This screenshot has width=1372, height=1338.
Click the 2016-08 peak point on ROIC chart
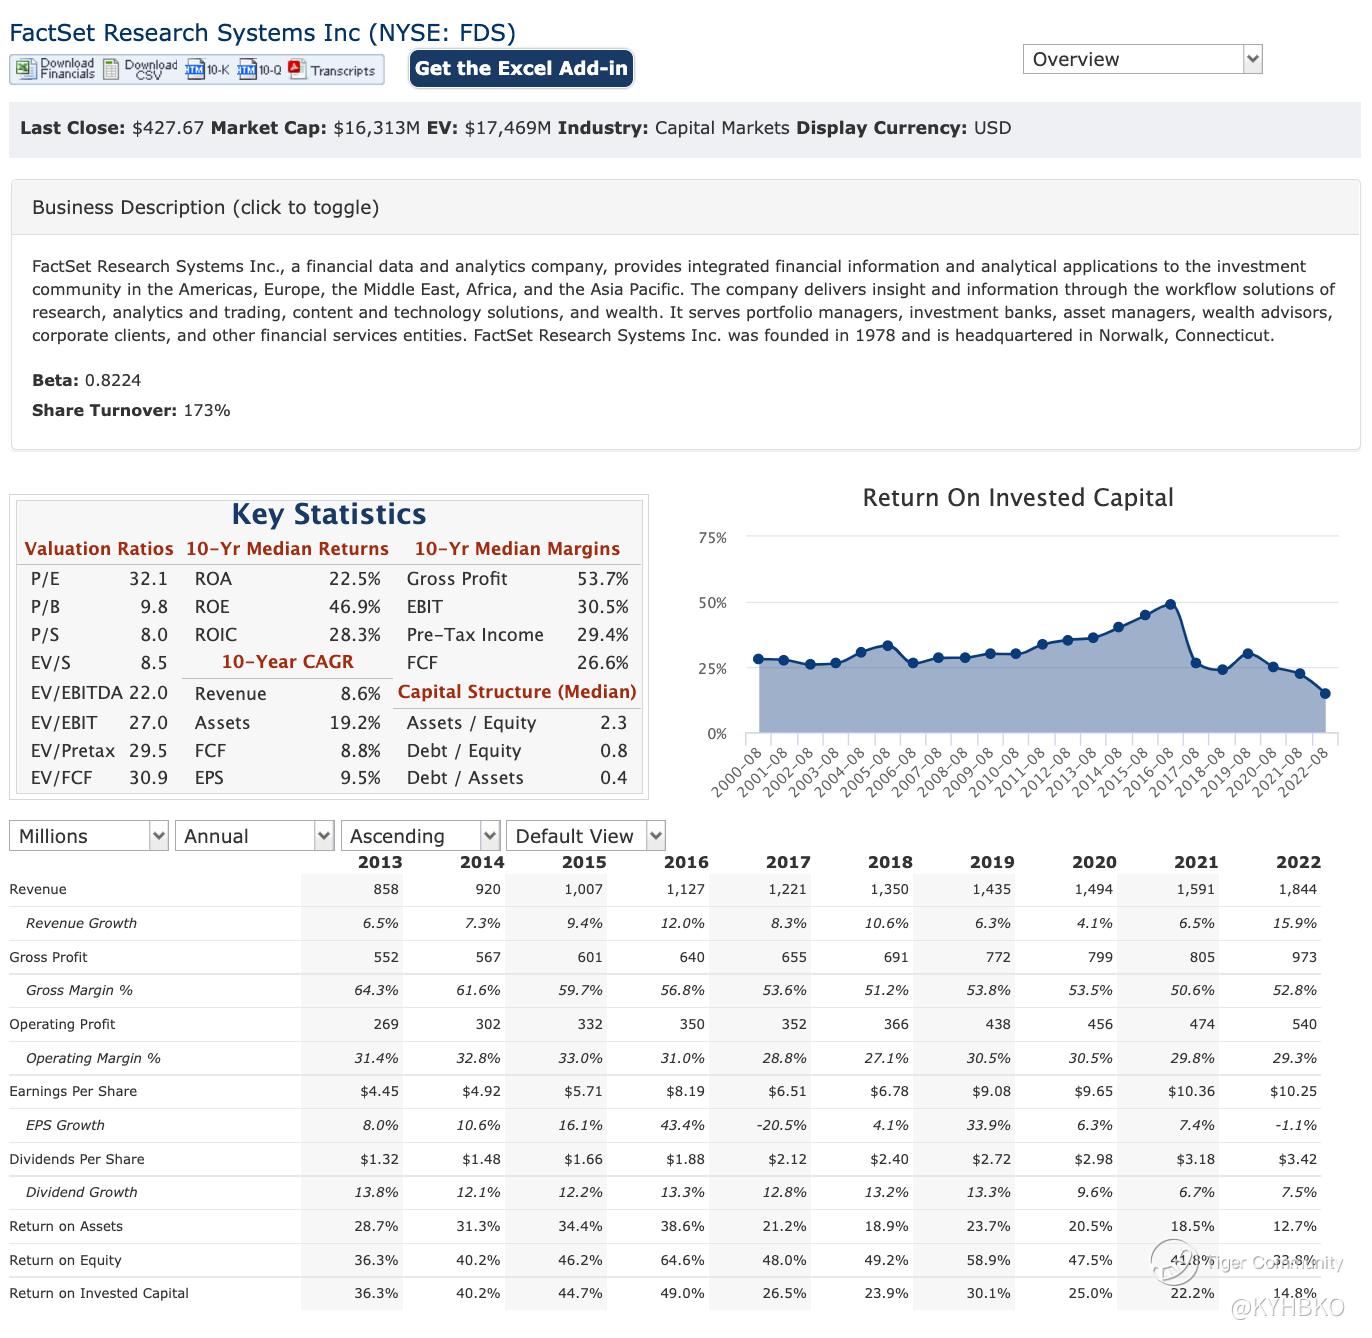click(1170, 604)
